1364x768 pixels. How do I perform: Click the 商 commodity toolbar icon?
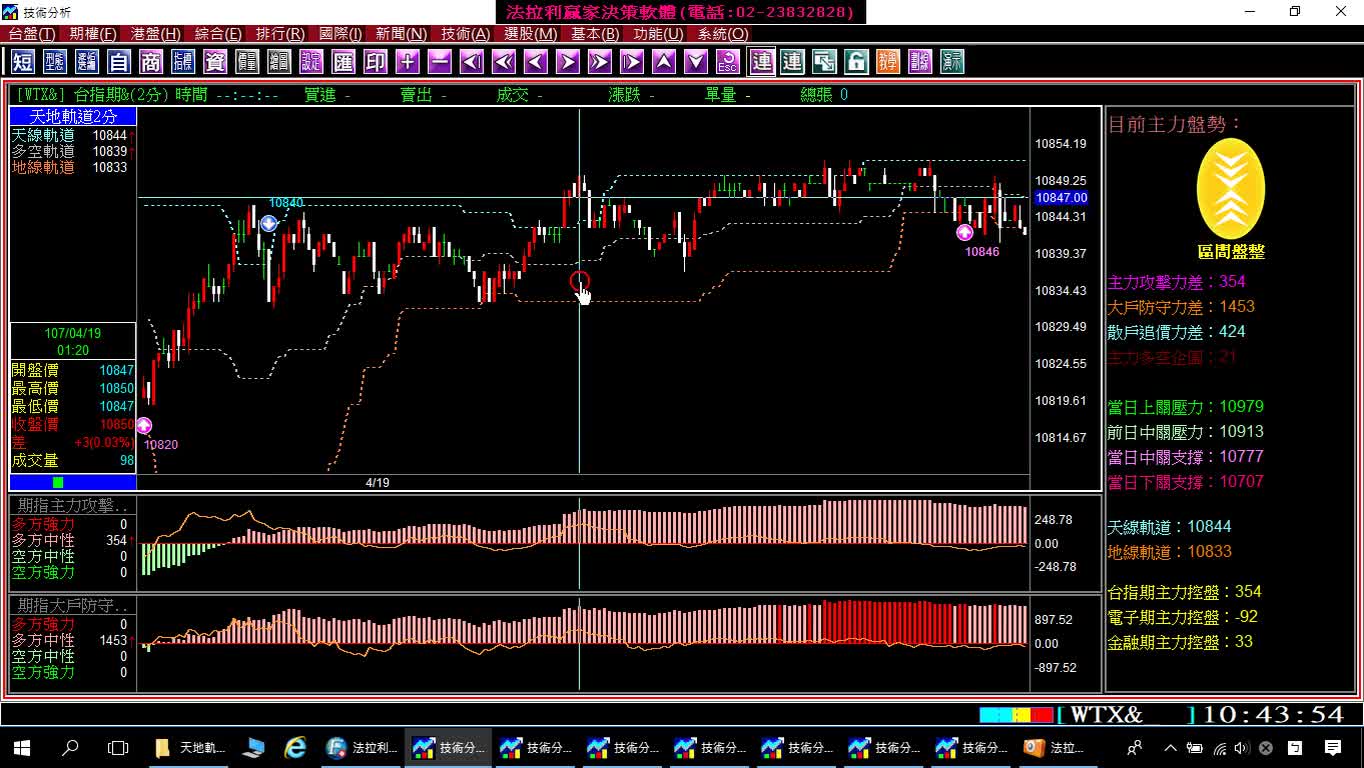point(151,62)
